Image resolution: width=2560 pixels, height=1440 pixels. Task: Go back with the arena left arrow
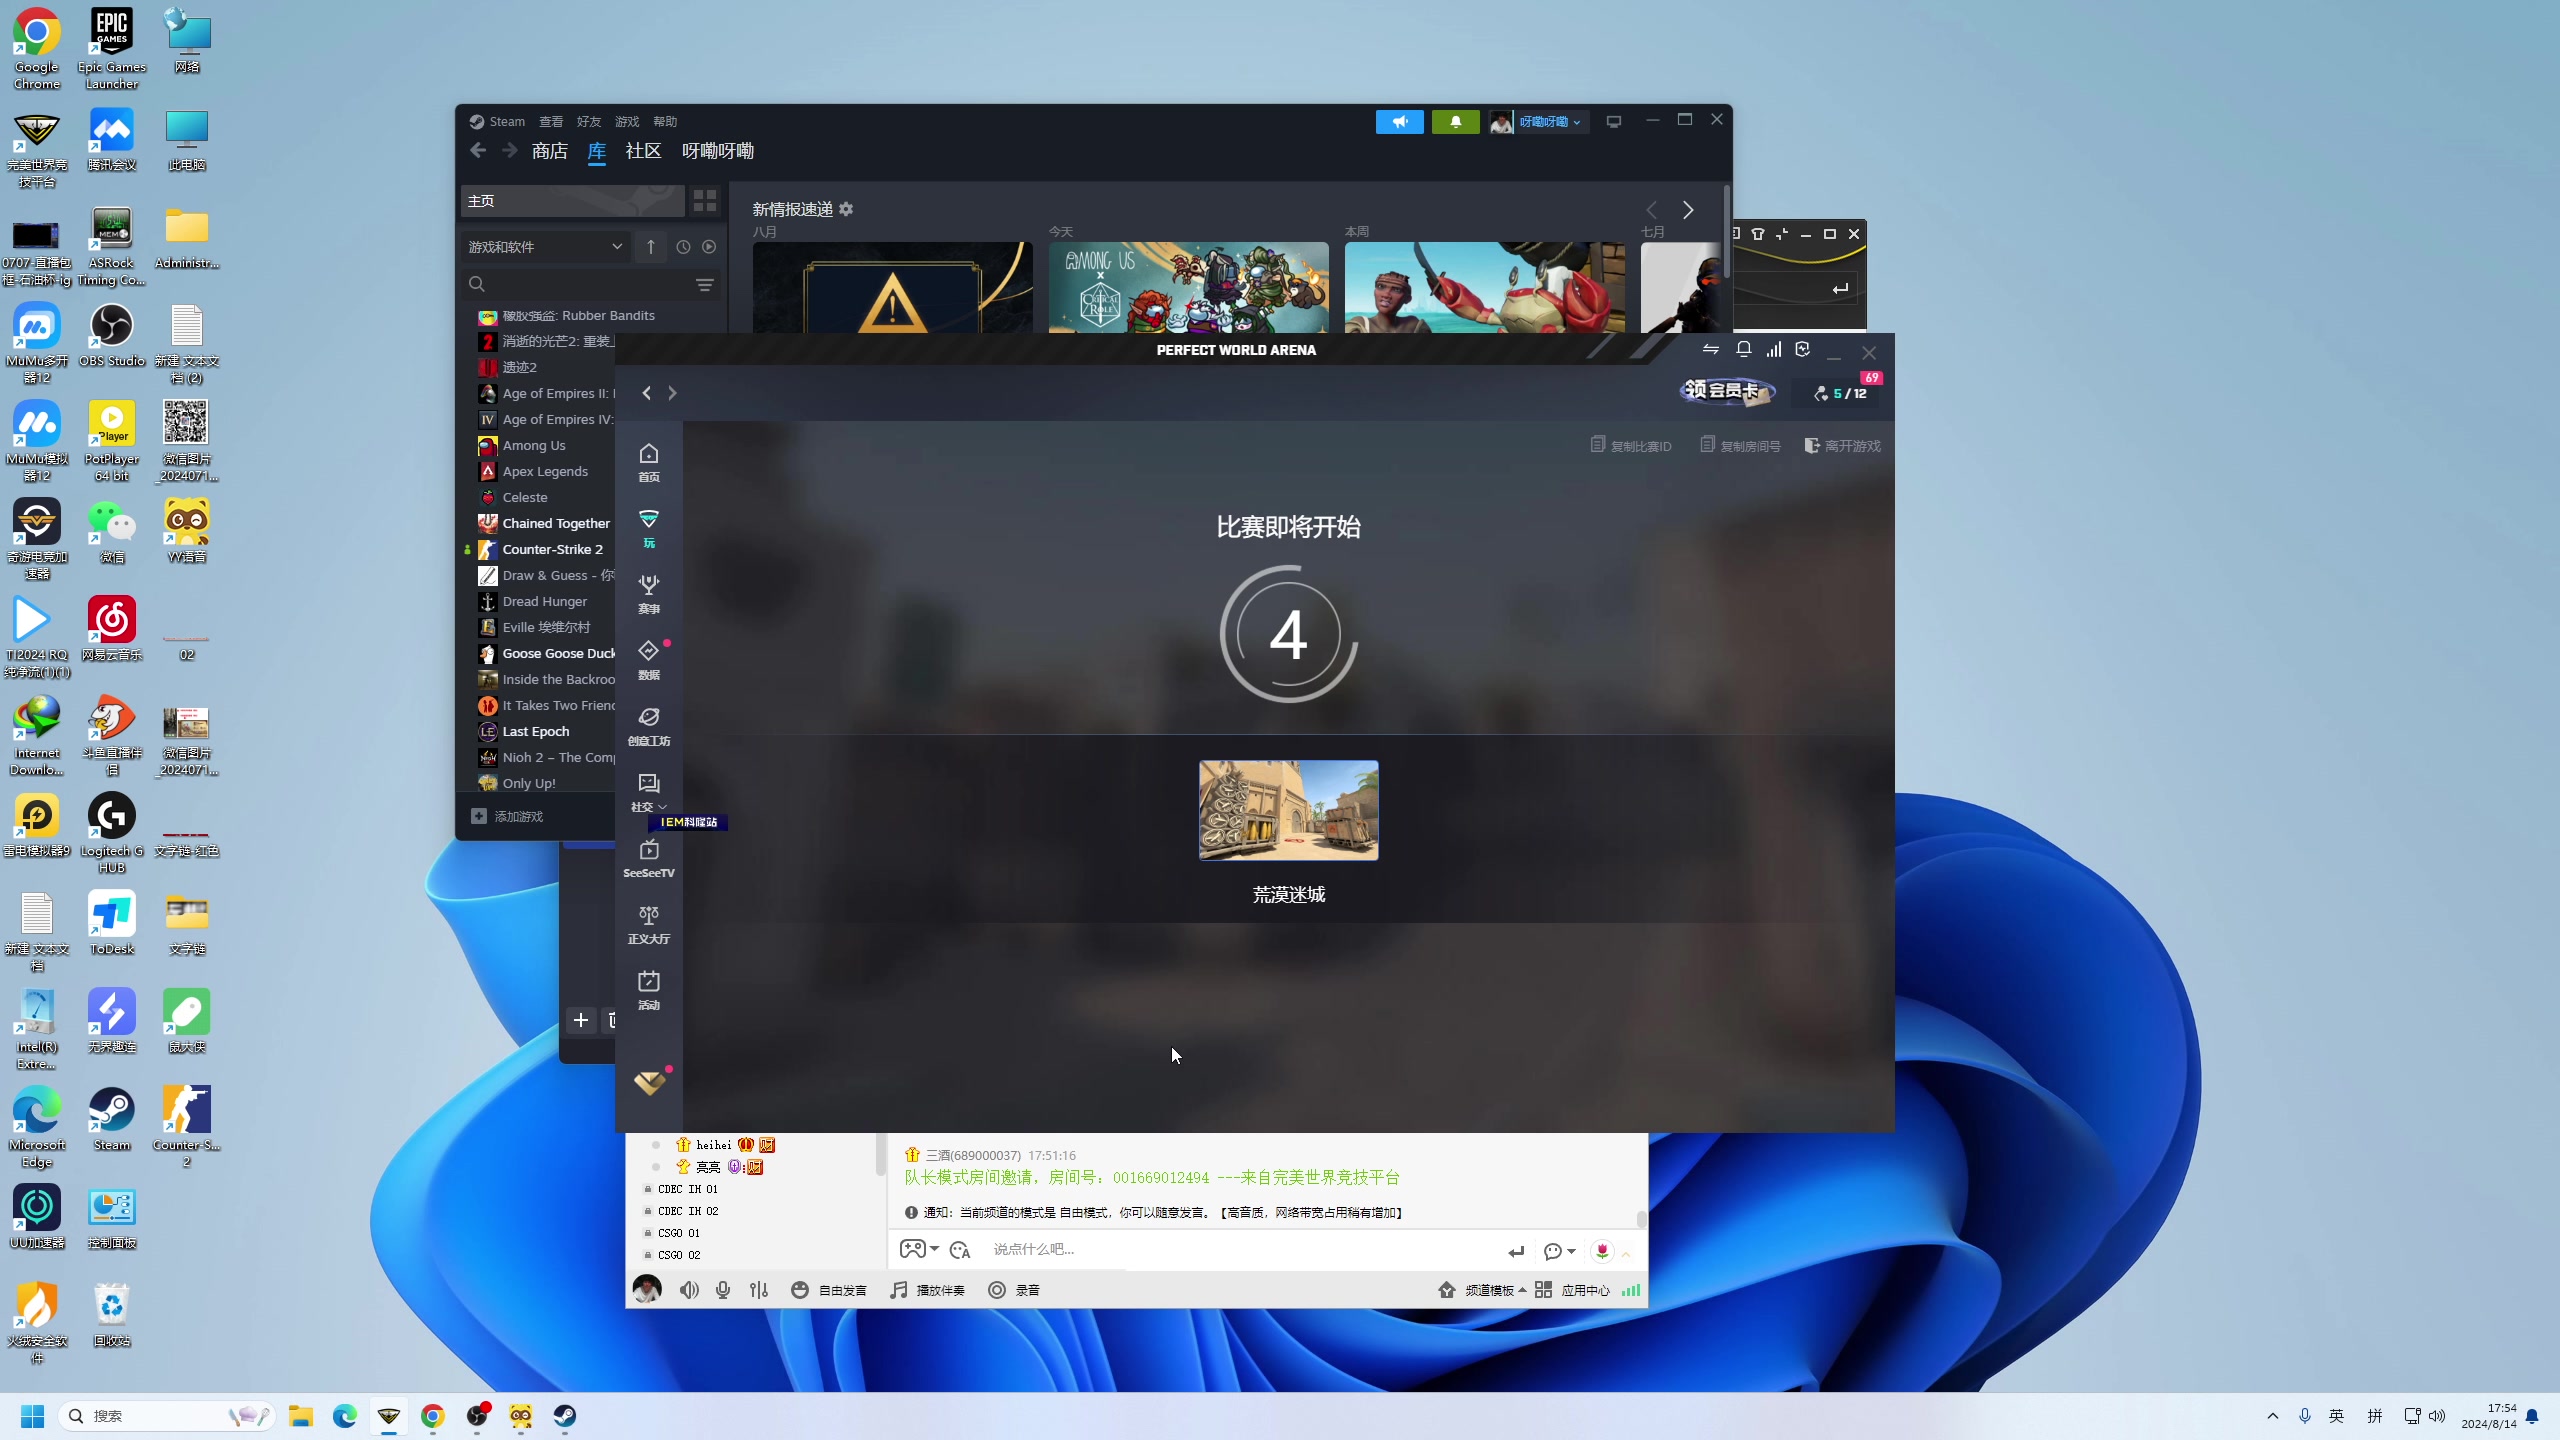(647, 393)
